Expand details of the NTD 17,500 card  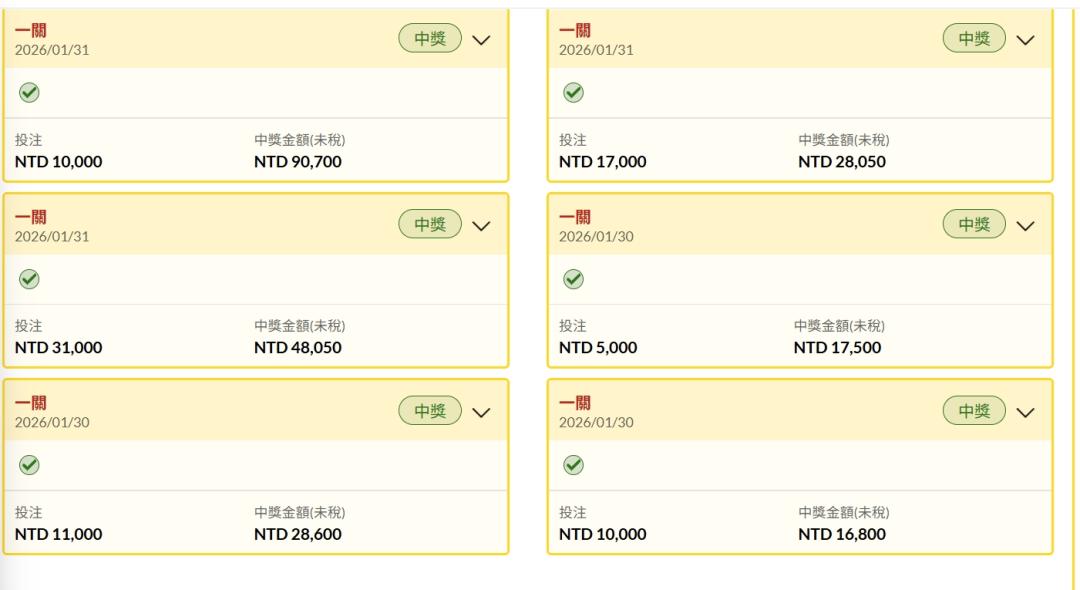(x=1025, y=226)
